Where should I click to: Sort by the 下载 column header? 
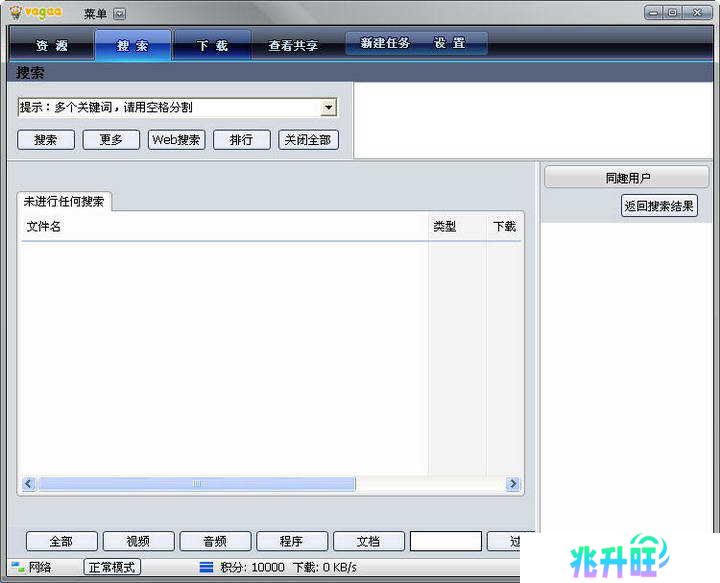click(x=504, y=226)
